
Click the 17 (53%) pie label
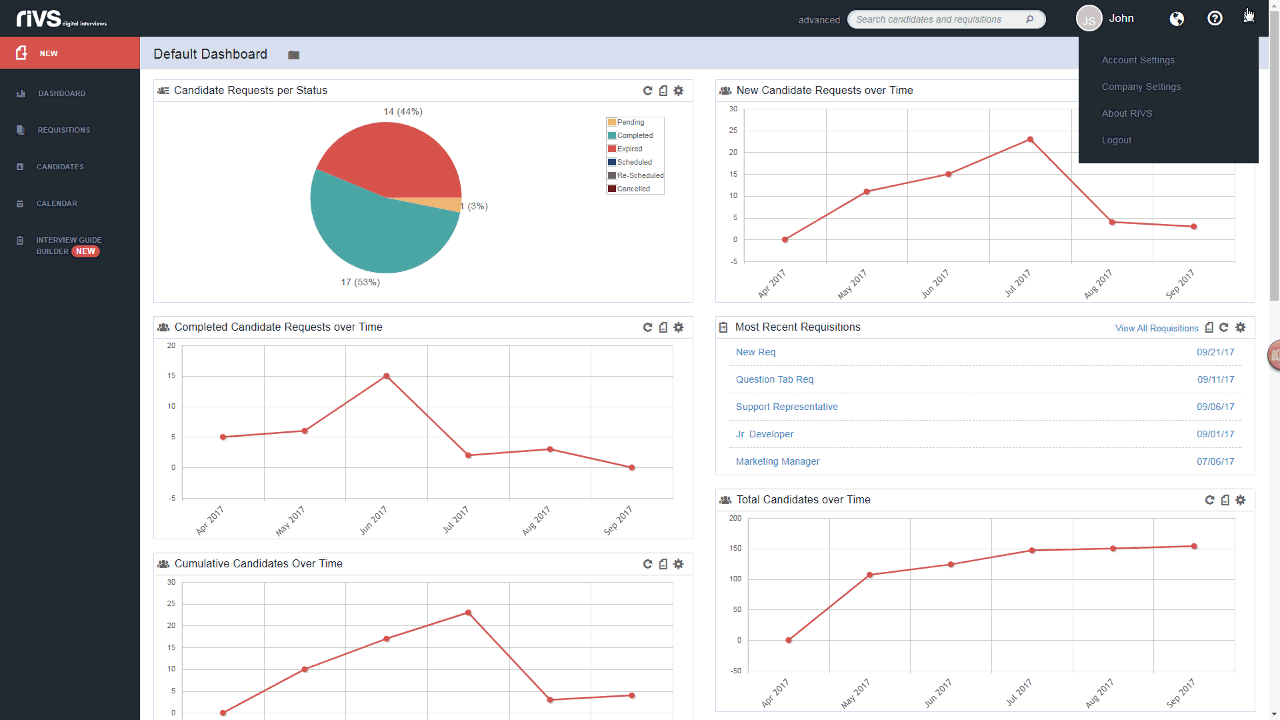360,282
